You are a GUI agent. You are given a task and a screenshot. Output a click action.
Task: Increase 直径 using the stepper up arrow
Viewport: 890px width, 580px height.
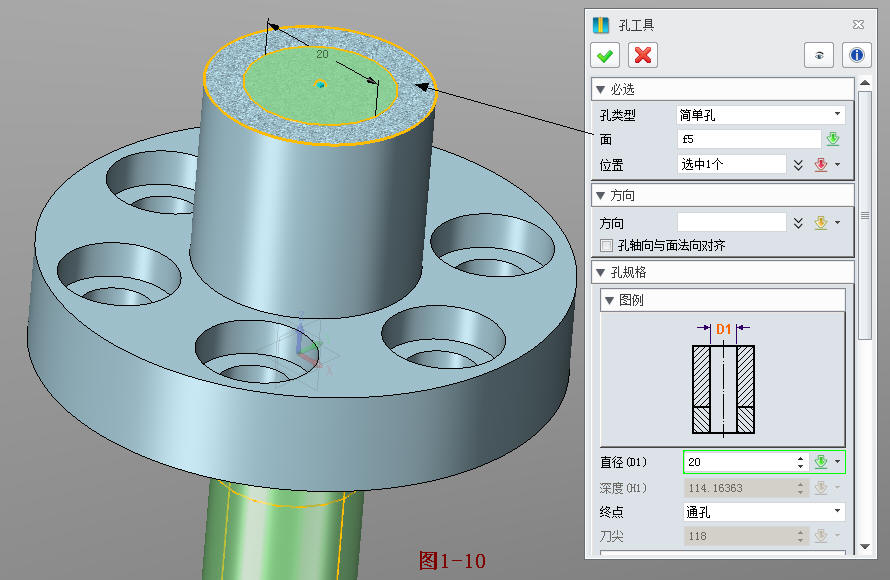click(800, 458)
